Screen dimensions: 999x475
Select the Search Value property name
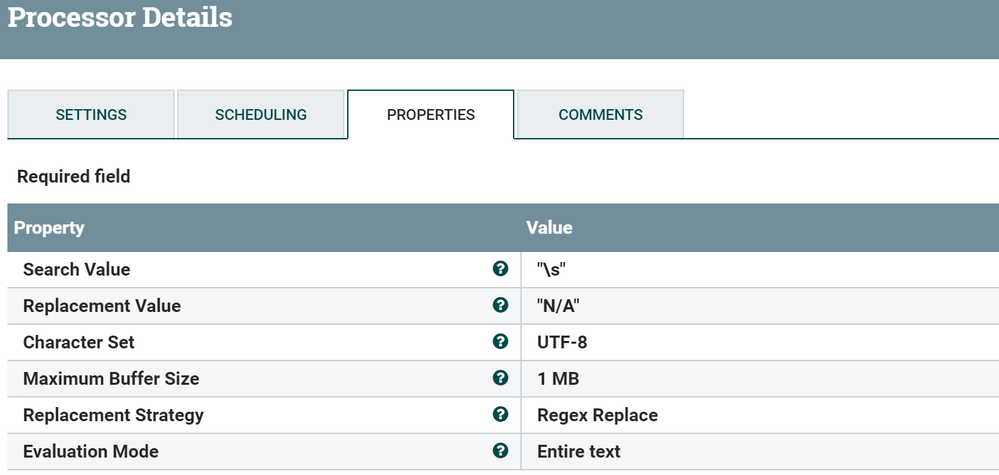pos(76,269)
